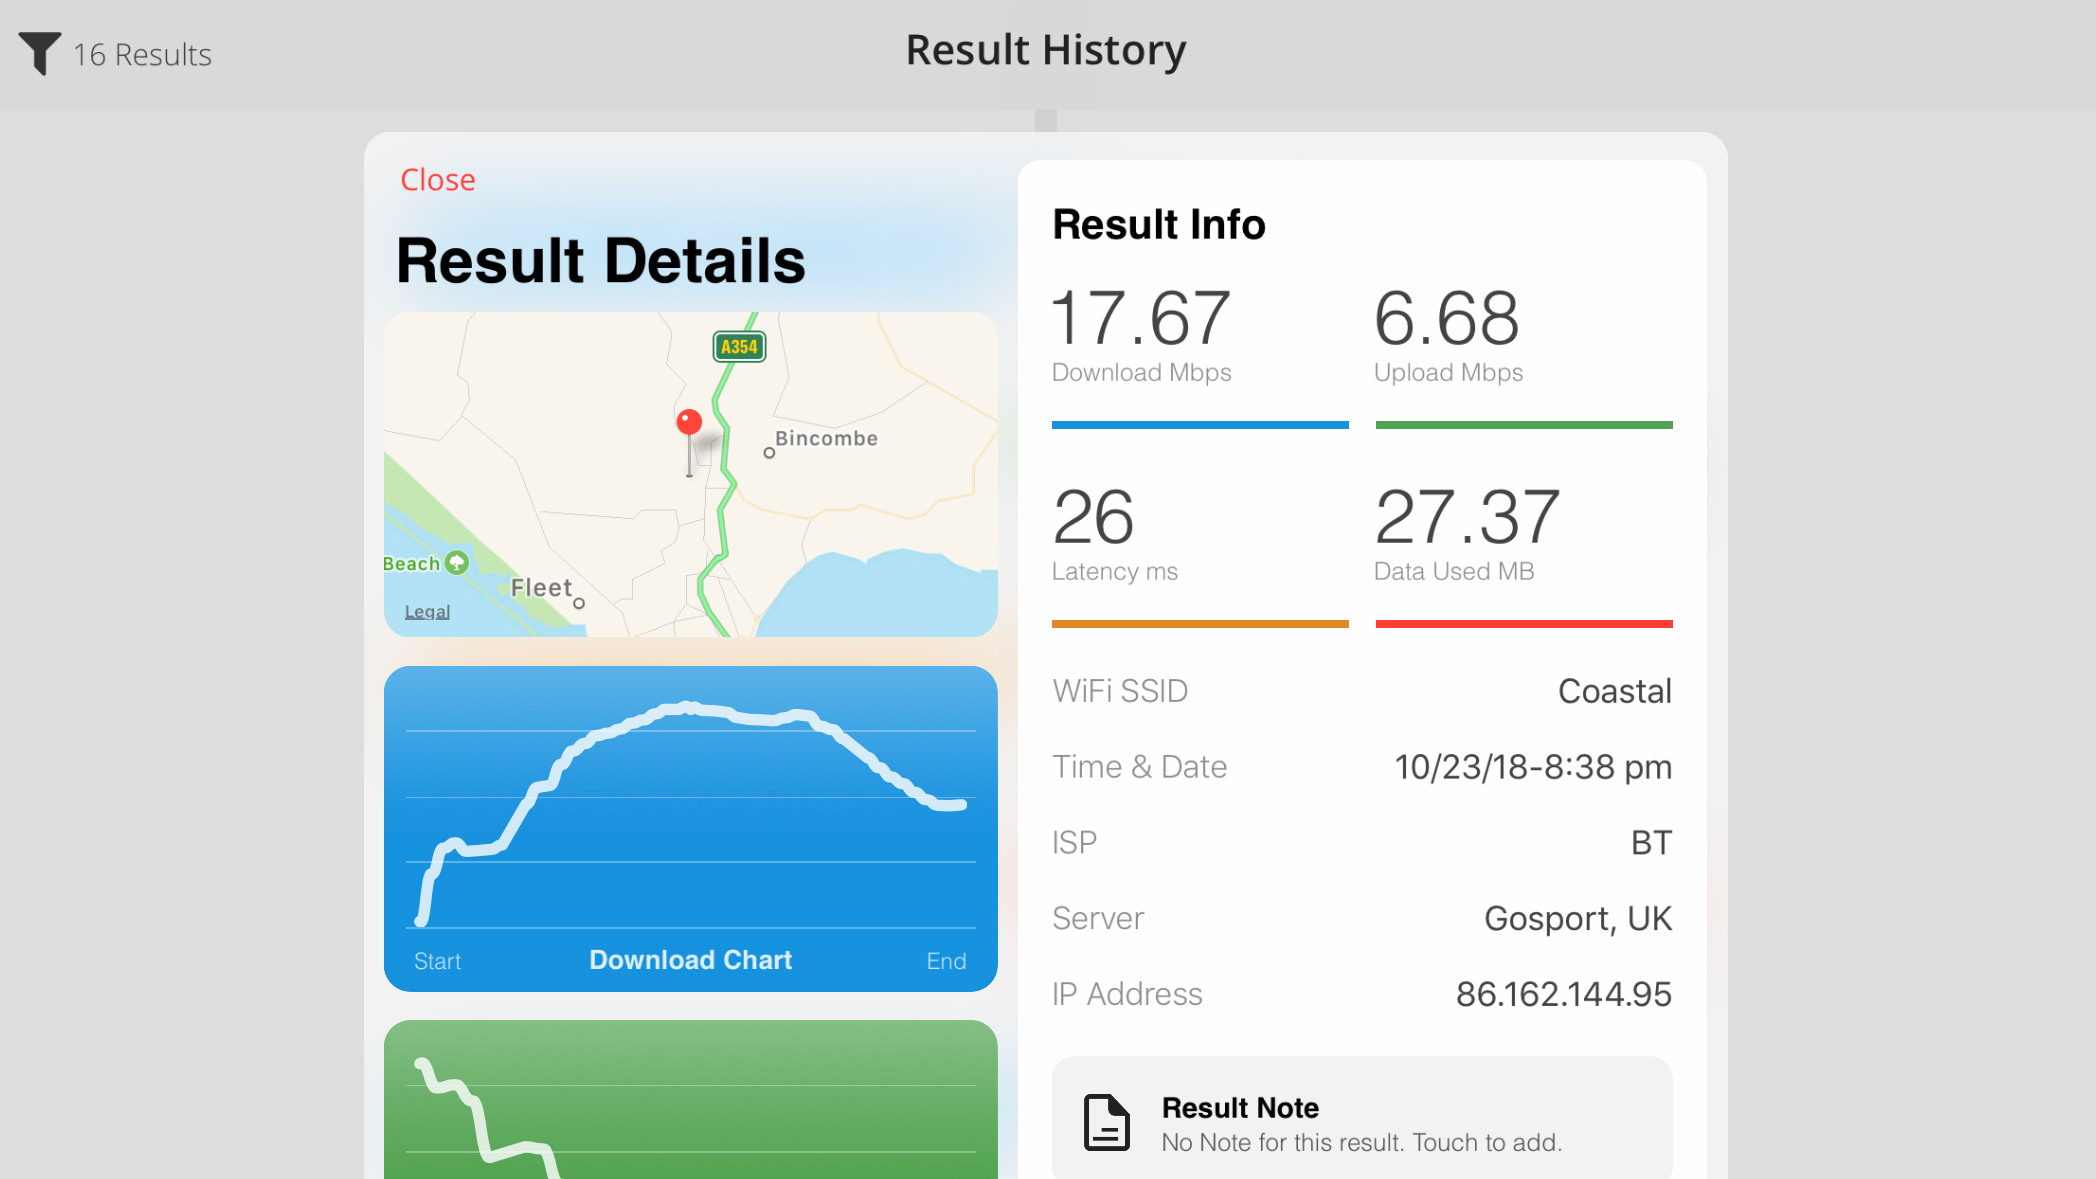Select the Server location Gosport UK

(1578, 918)
